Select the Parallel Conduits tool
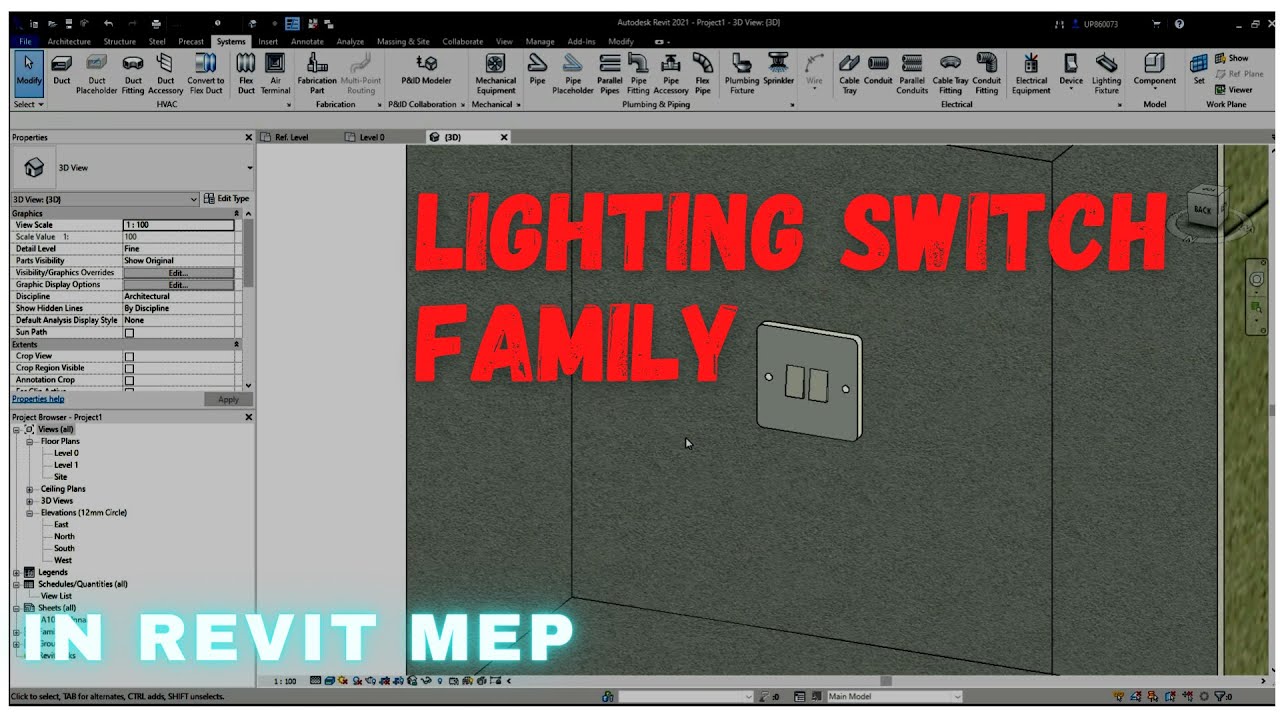1280x720 pixels. point(912,73)
